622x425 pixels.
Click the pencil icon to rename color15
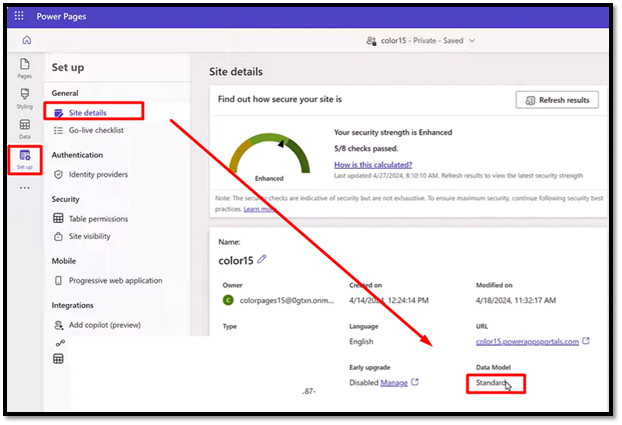(x=262, y=259)
